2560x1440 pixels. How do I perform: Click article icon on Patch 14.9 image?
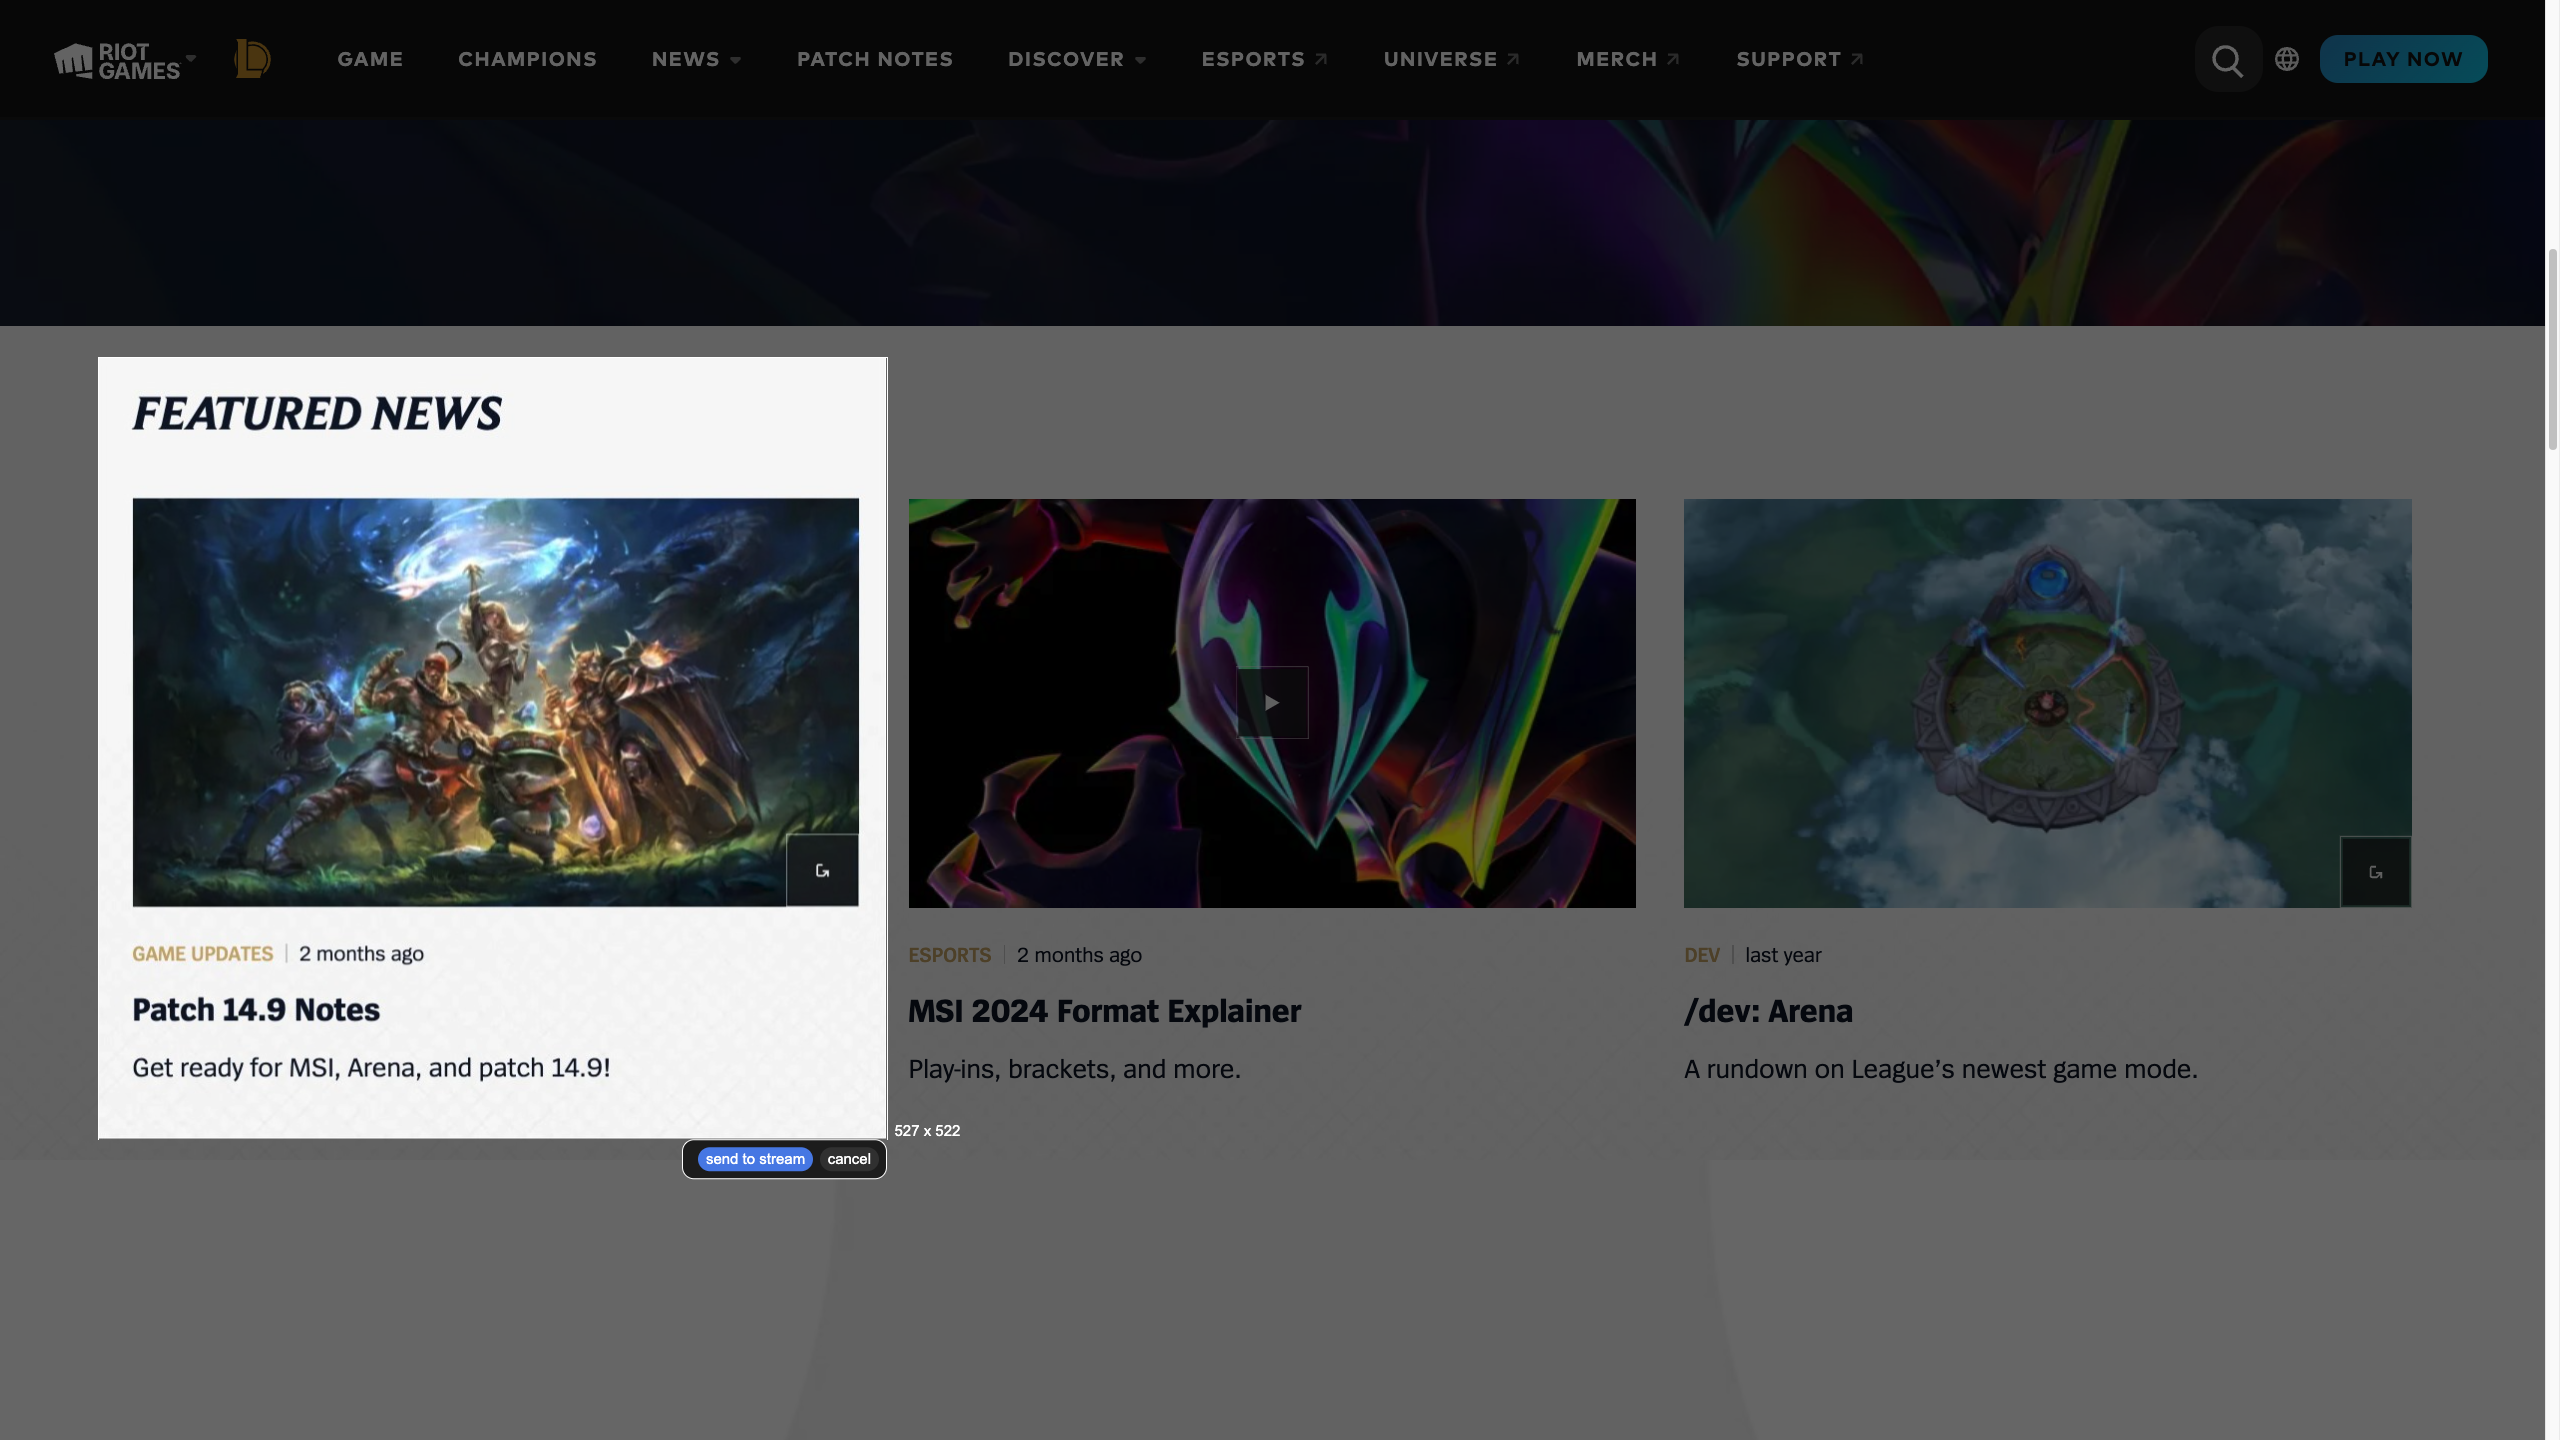(822, 870)
